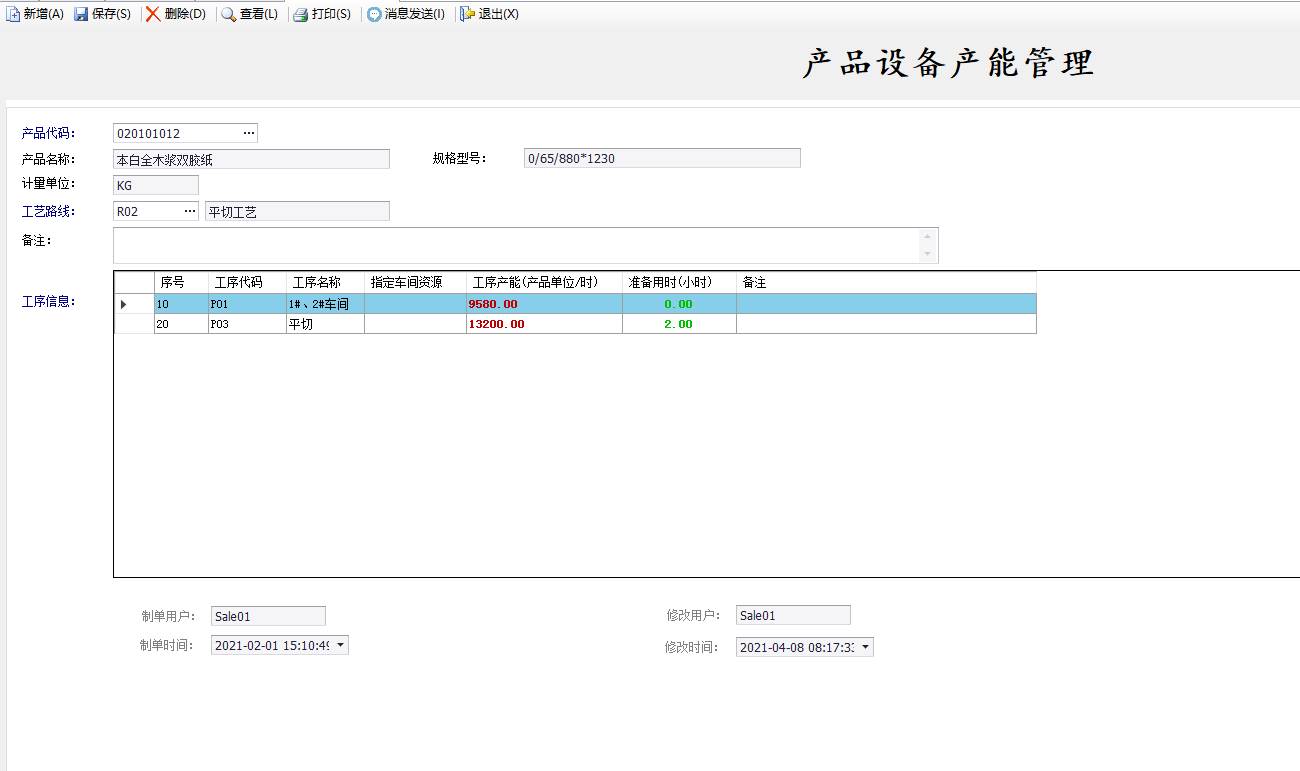Click the 保存 (Save) disk icon
Image resolution: width=1300 pixels, height=771 pixels.
[x=81, y=14]
